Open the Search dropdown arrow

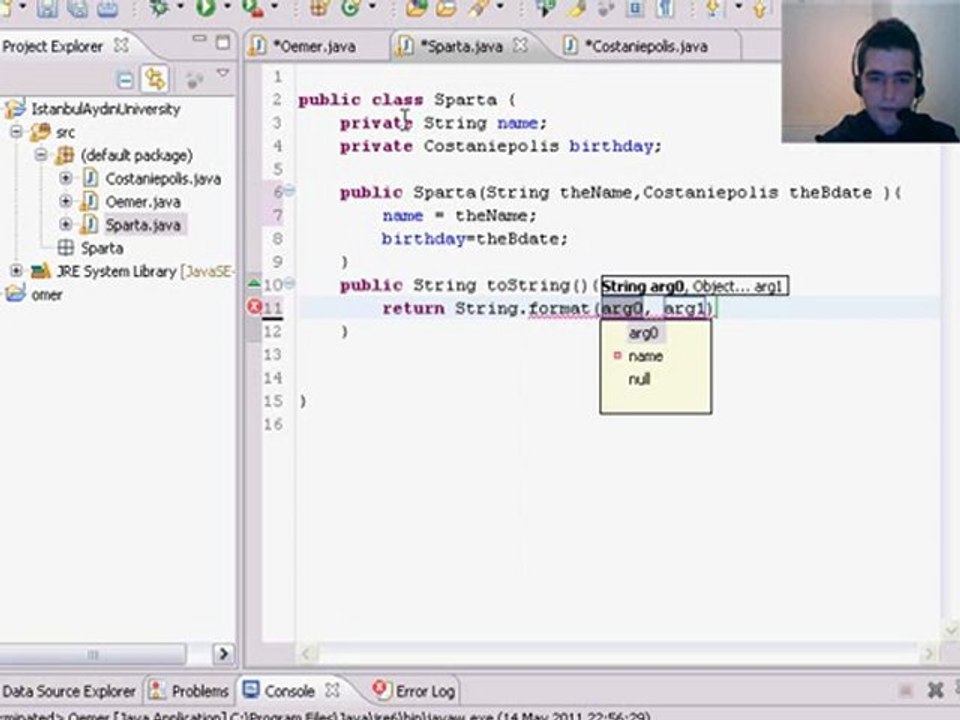click(500, 6)
